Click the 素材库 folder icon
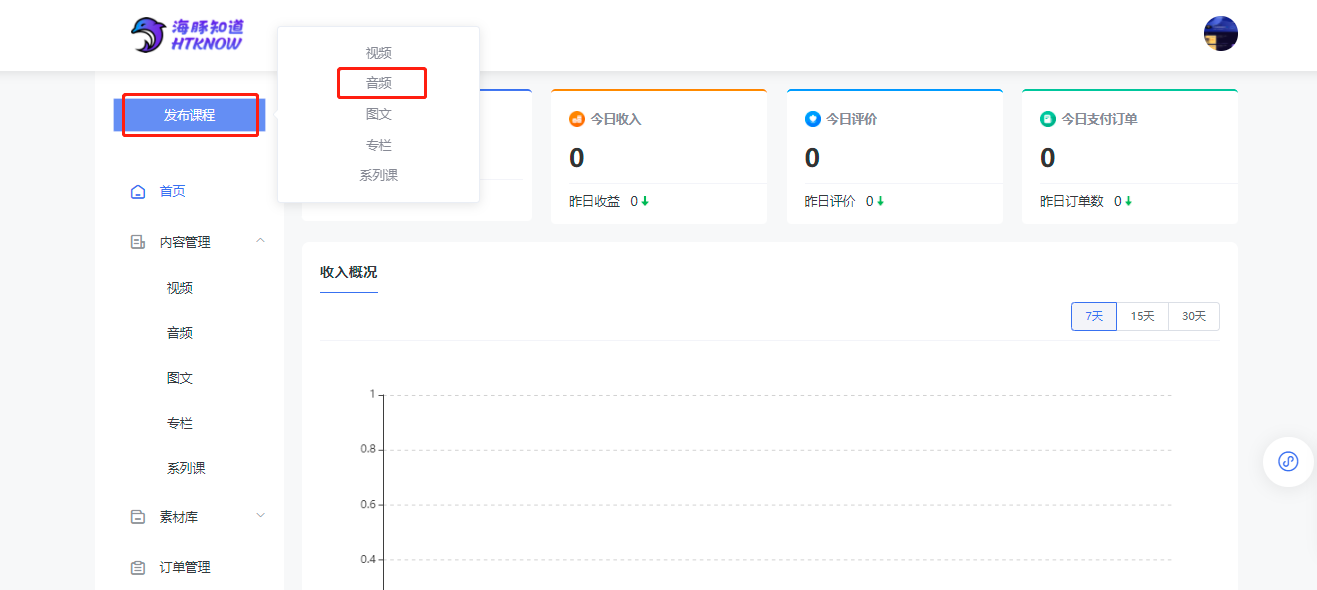 click(138, 517)
